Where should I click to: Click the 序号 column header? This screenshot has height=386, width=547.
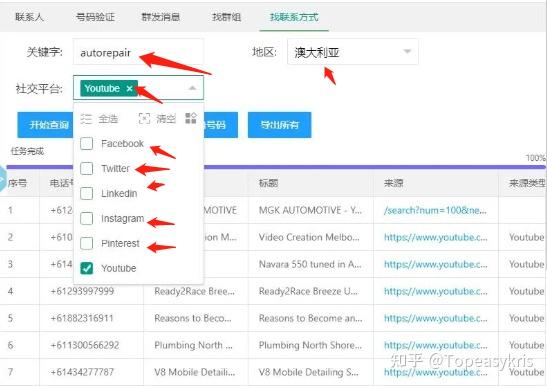[x=17, y=183]
